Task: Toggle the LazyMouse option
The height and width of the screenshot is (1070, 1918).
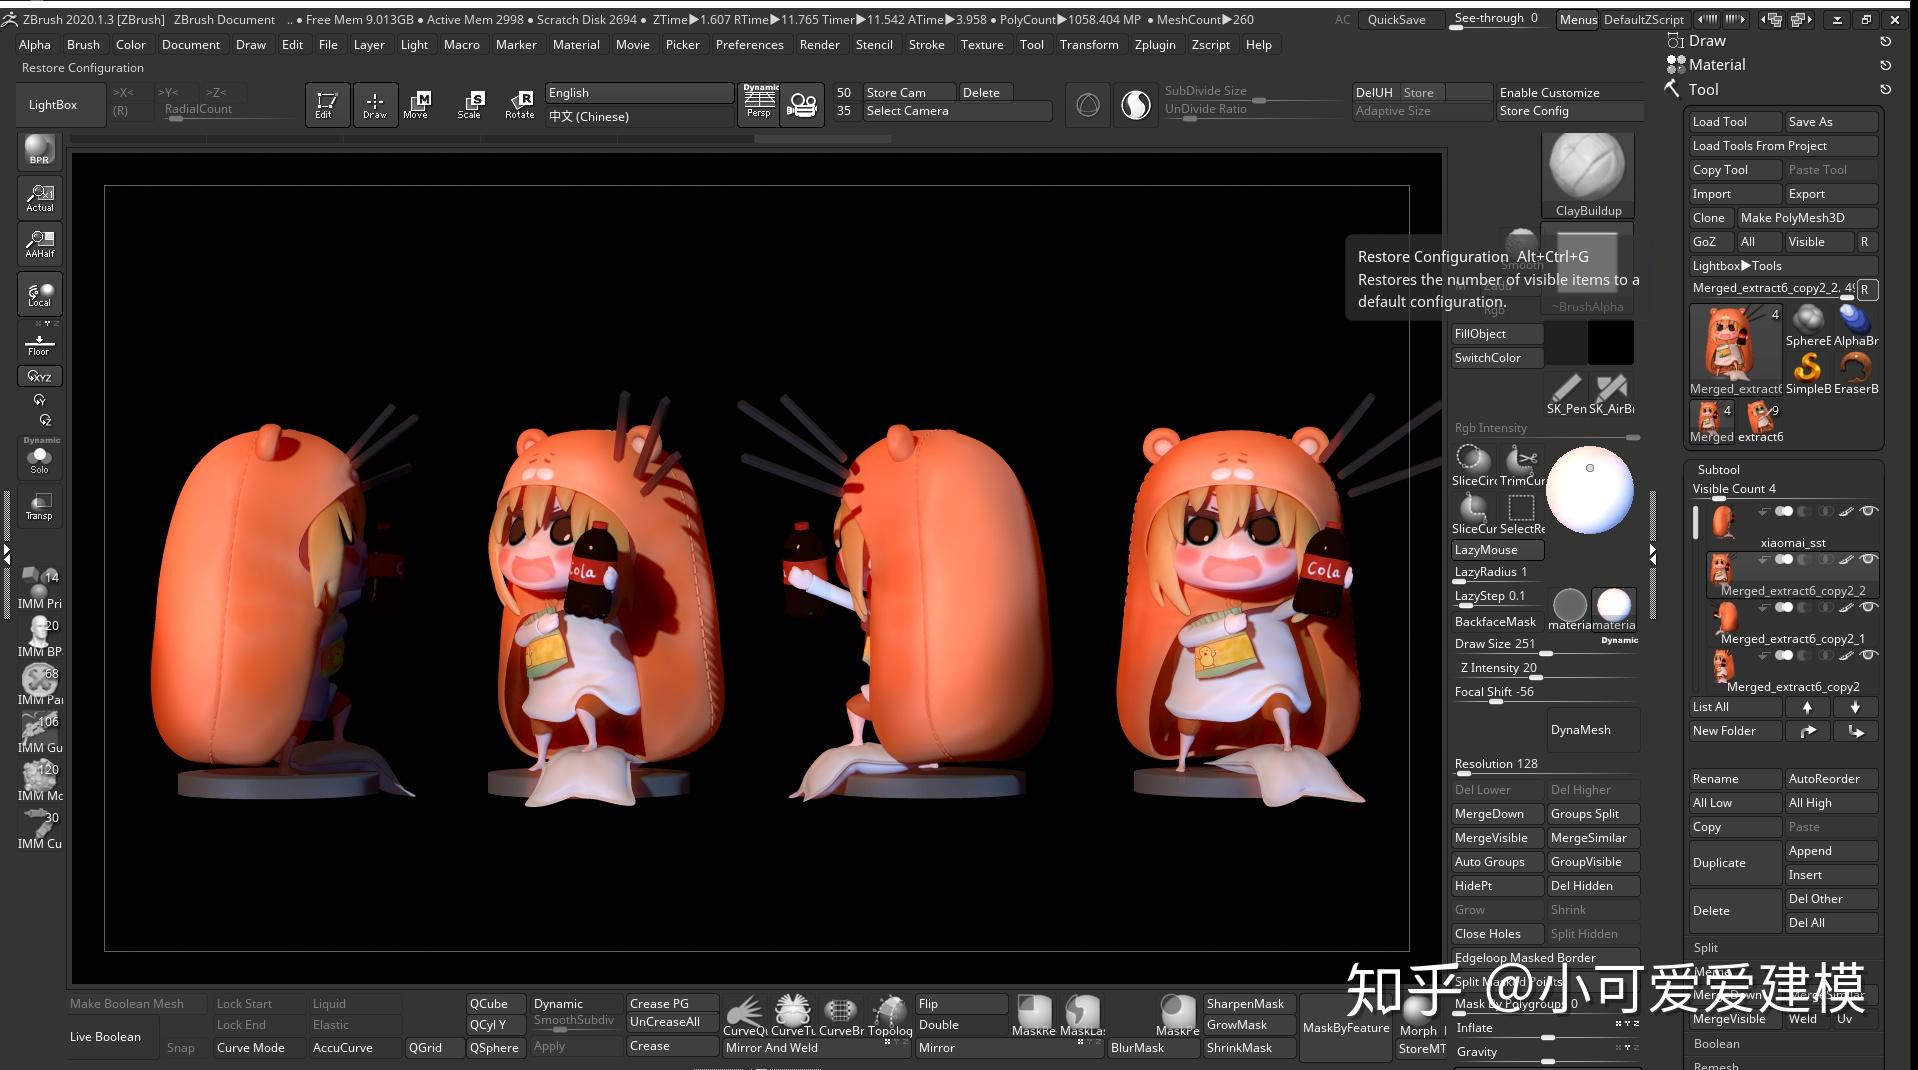Action: click(1497, 550)
